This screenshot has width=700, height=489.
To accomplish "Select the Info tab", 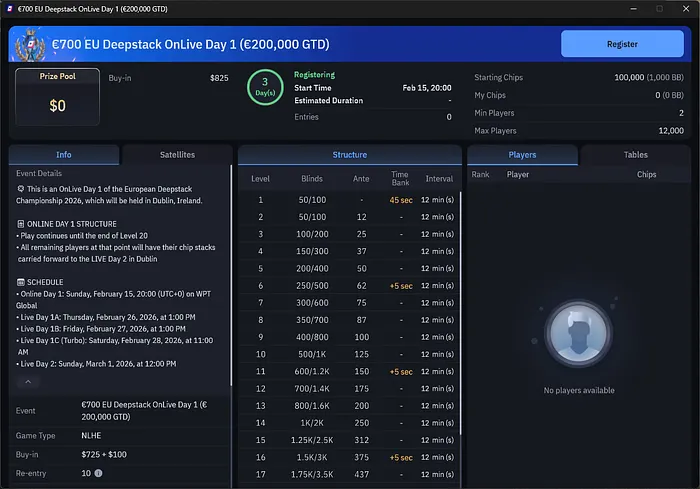I will point(64,155).
